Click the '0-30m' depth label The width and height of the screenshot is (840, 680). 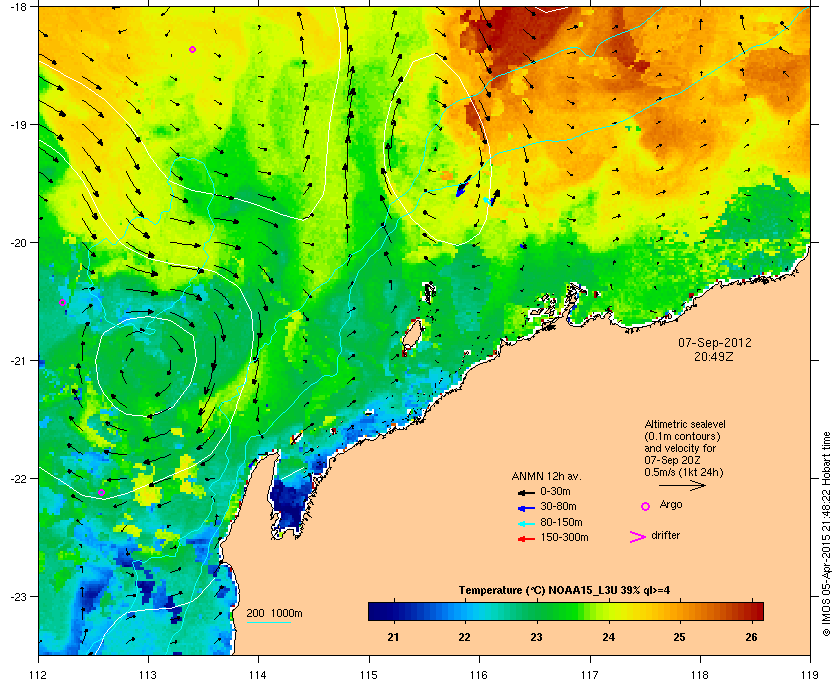(556, 491)
